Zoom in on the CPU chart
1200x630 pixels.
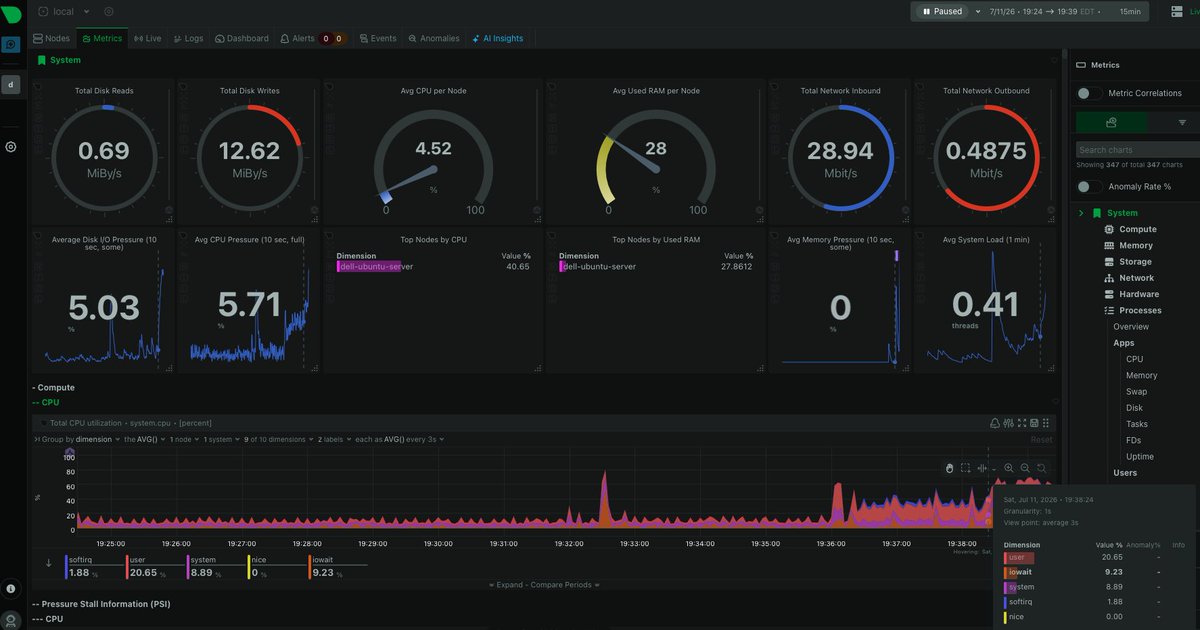pyautogui.click(x=1008, y=467)
